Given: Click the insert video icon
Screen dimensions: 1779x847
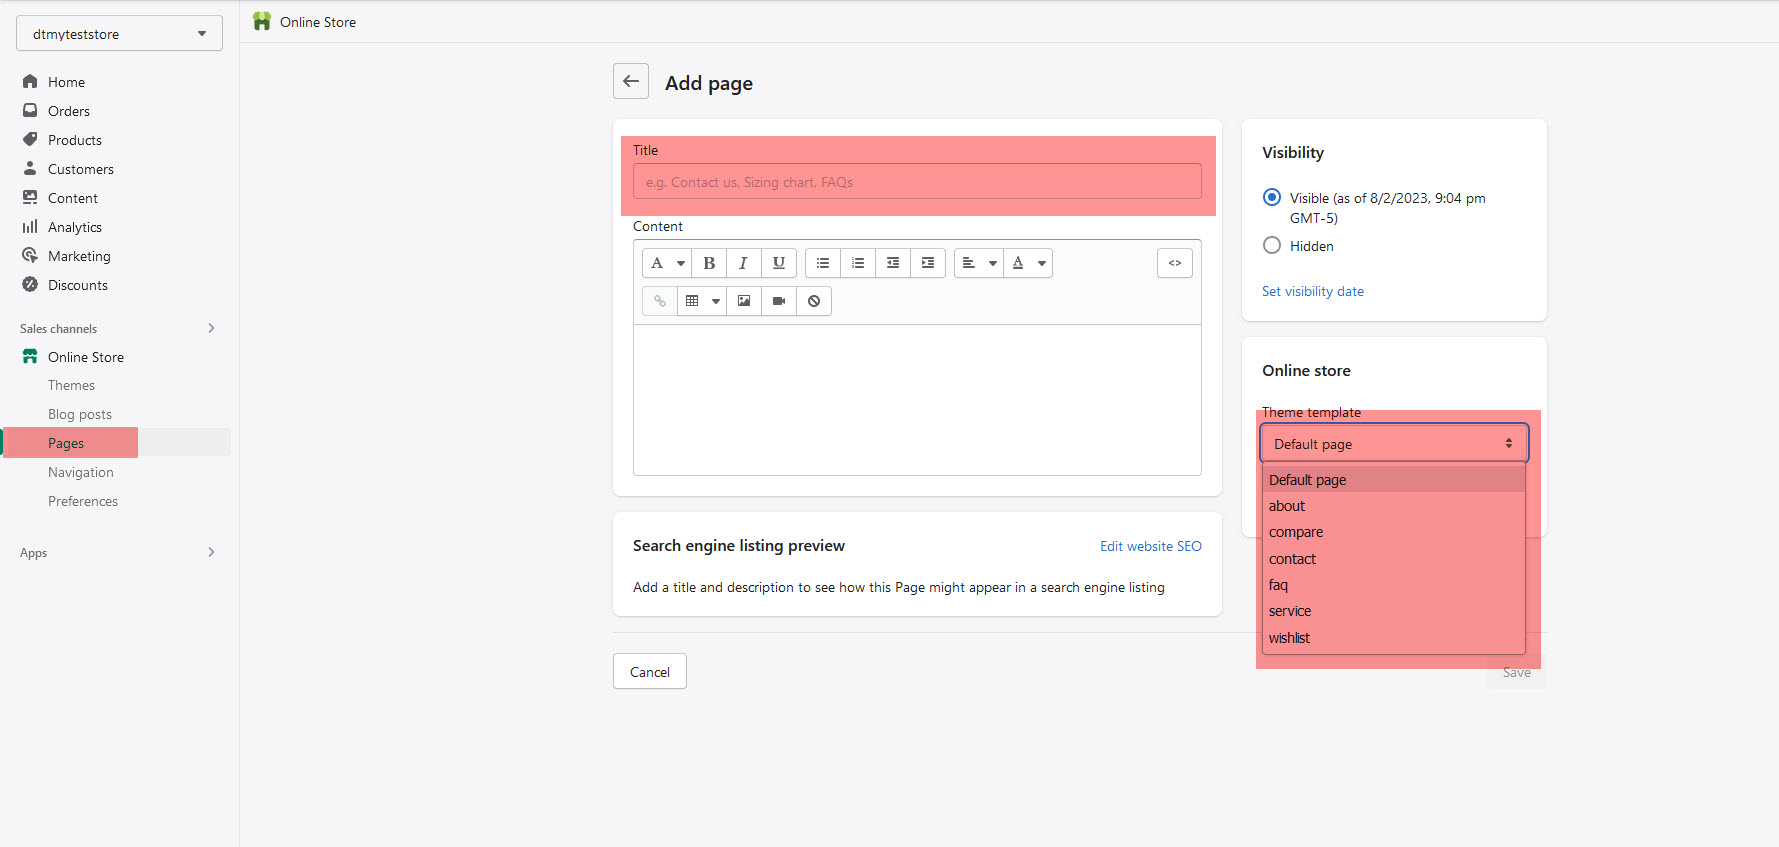Looking at the screenshot, I should 779,301.
